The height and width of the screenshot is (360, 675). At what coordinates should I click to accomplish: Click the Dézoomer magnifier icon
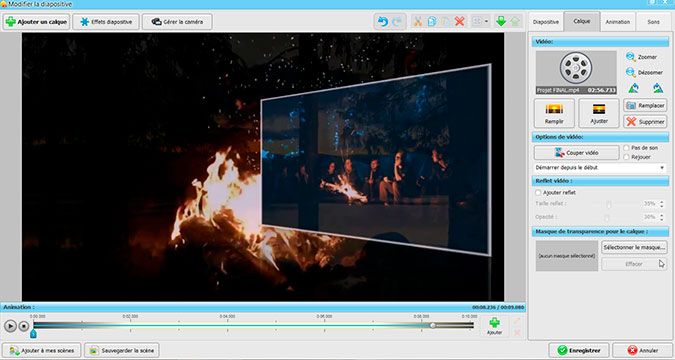point(631,72)
